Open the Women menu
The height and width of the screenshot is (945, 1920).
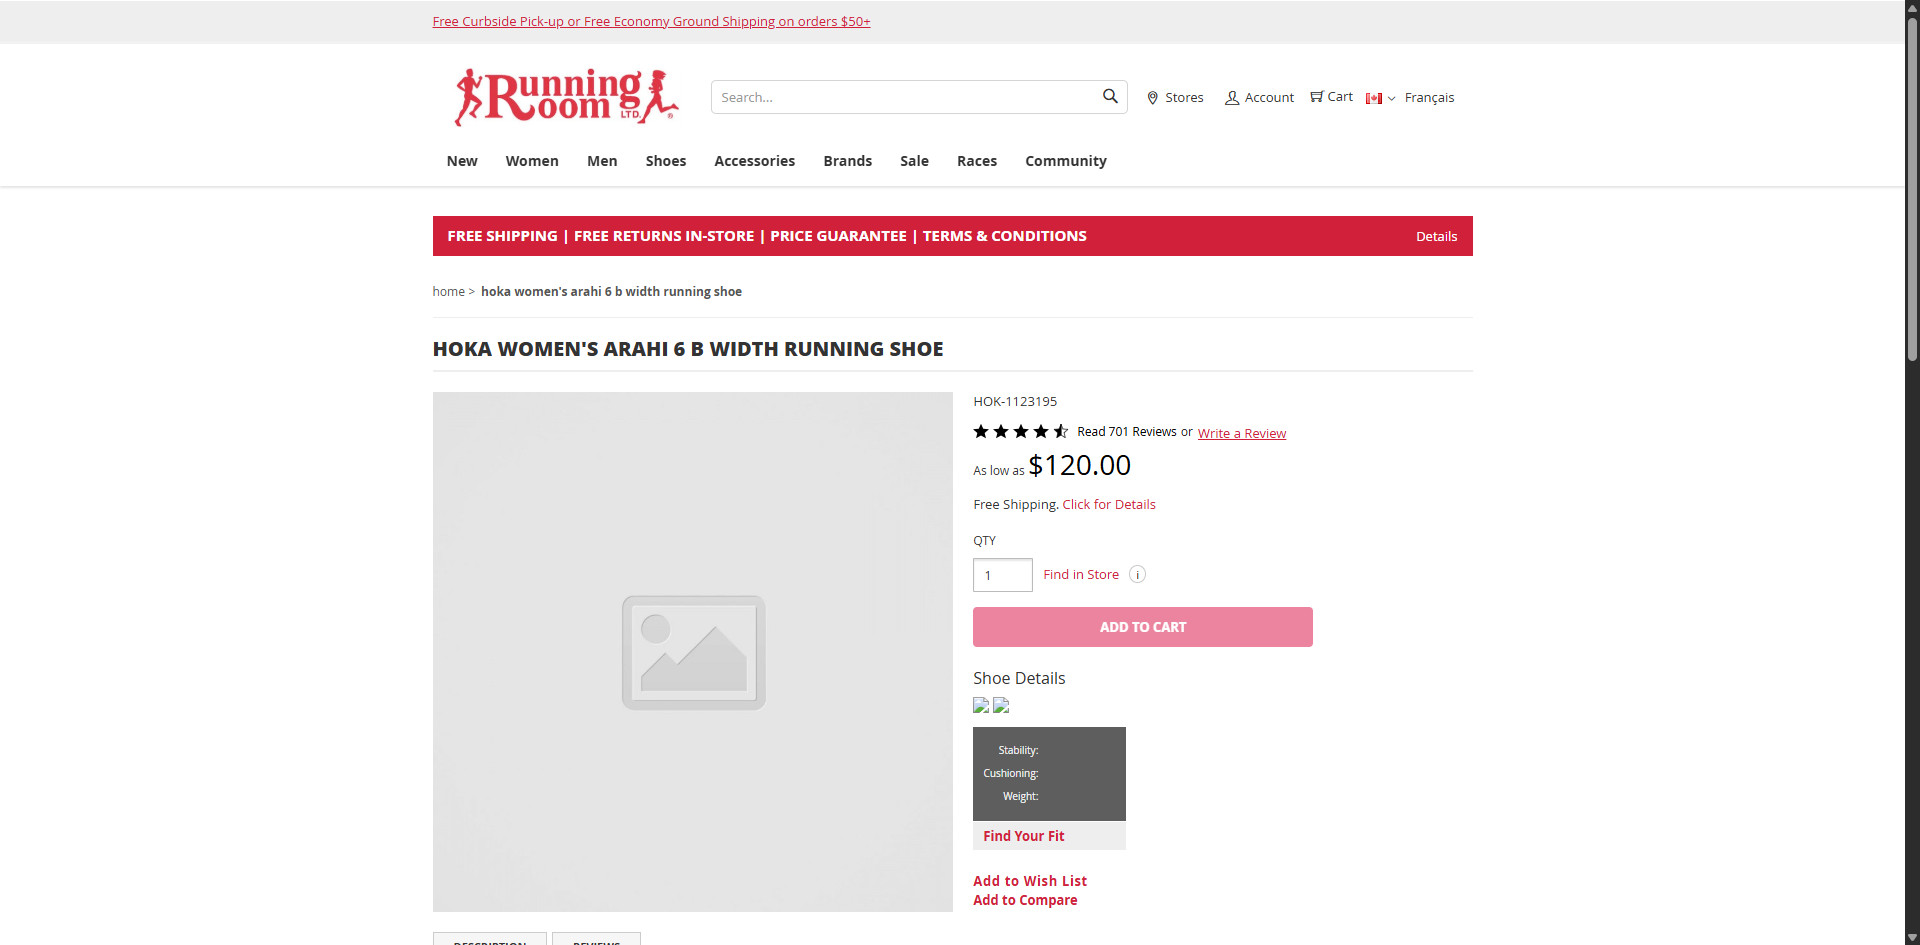pos(532,161)
